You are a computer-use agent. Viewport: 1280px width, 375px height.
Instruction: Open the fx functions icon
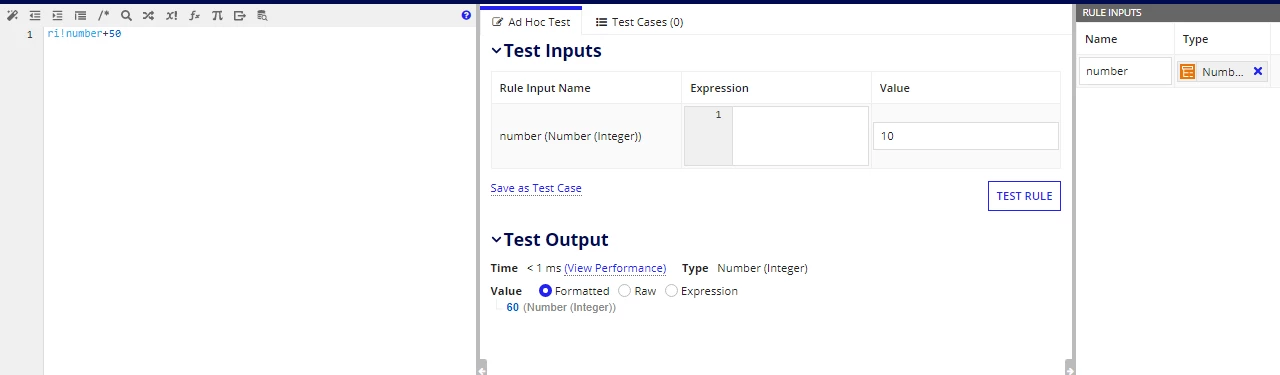point(195,16)
